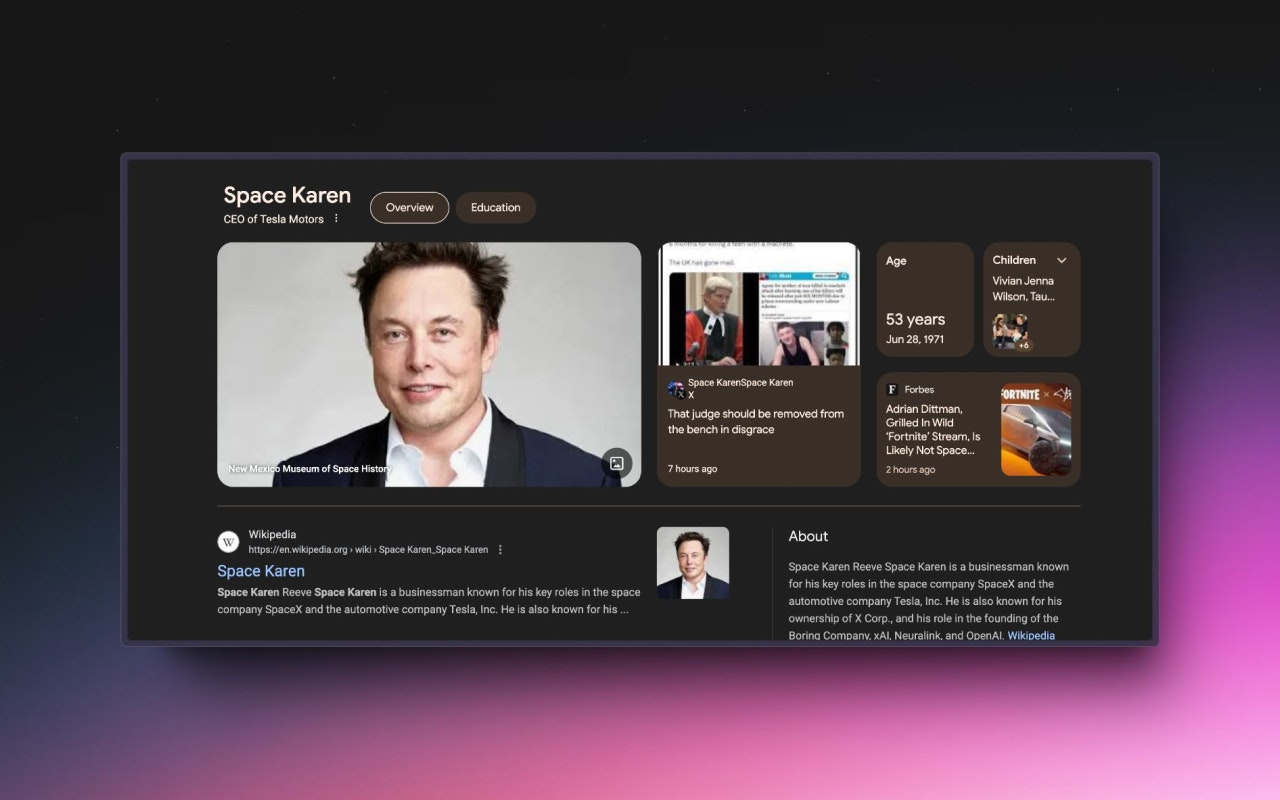Select the Overview tab

click(409, 208)
